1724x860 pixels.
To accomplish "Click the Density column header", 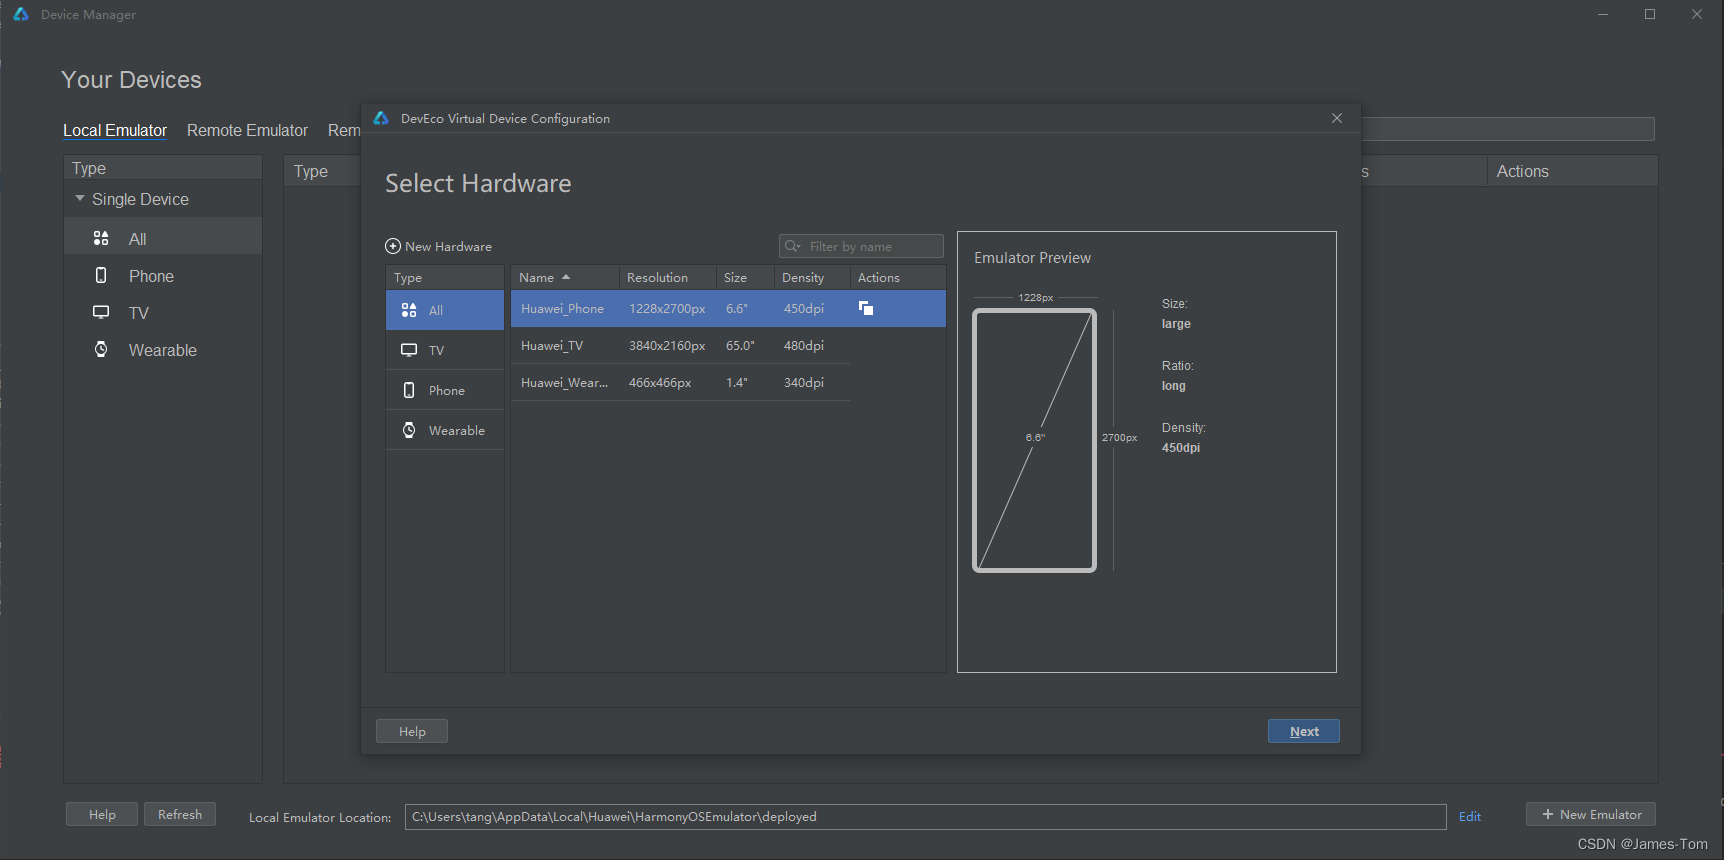I will (x=811, y=277).
